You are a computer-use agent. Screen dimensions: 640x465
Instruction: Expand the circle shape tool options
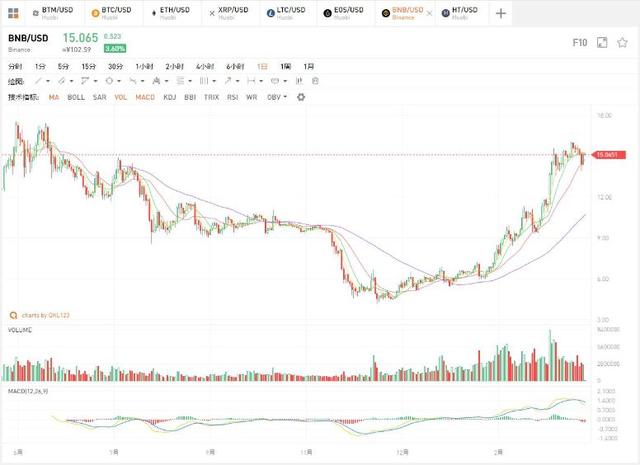[x=119, y=81]
